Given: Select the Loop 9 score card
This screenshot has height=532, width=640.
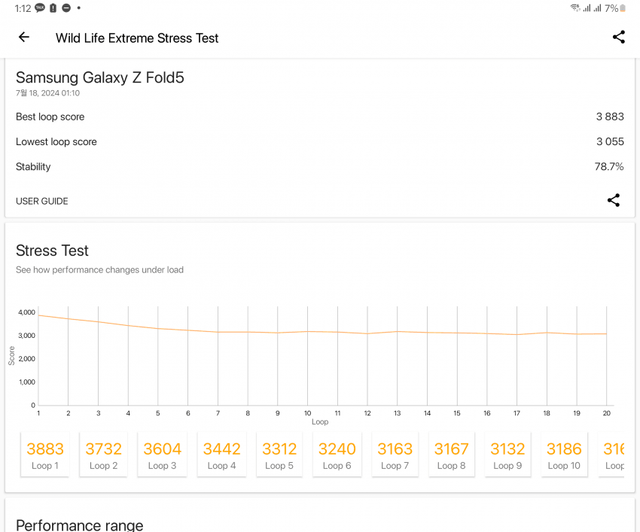Looking at the screenshot, I should 508,455.
